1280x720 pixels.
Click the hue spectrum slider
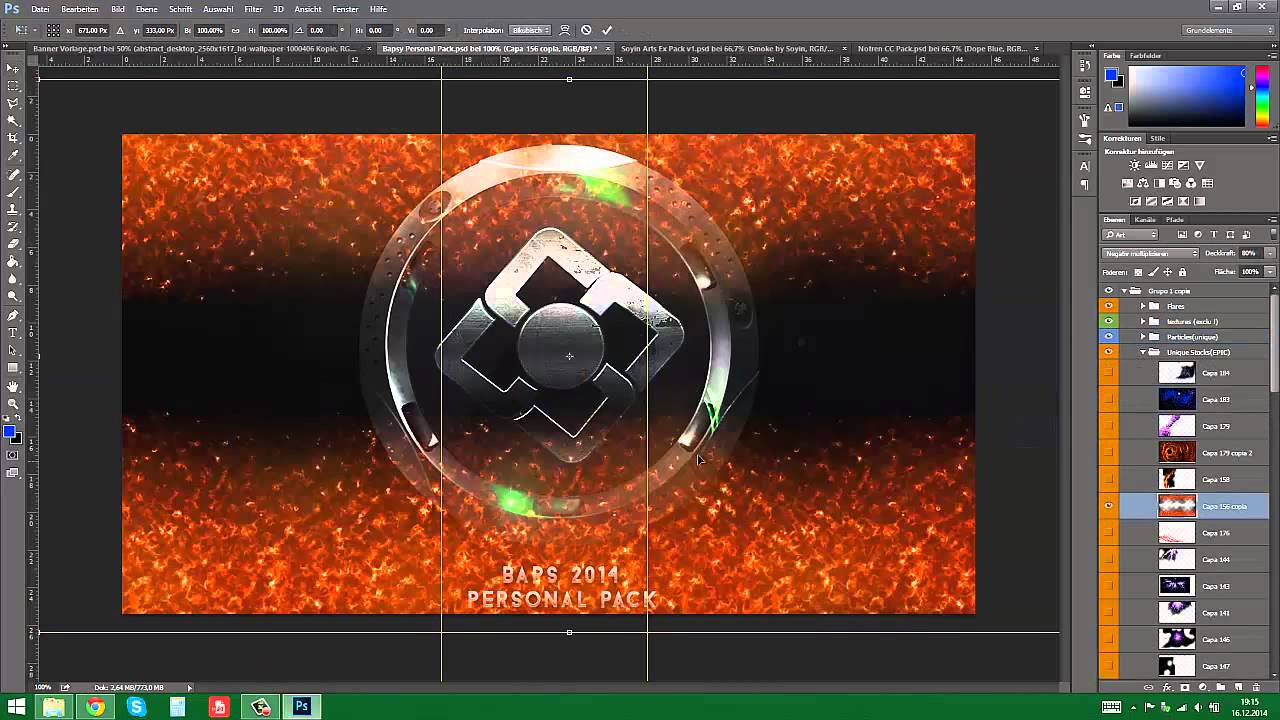(x=1262, y=97)
